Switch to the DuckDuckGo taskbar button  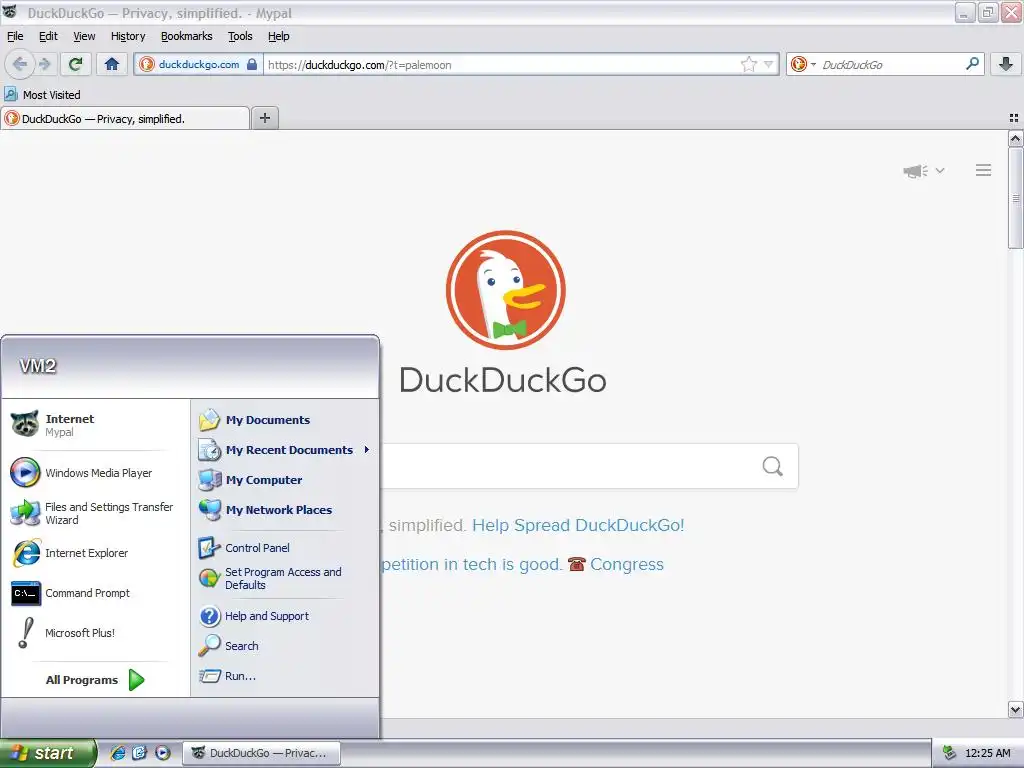pos(261,753)
